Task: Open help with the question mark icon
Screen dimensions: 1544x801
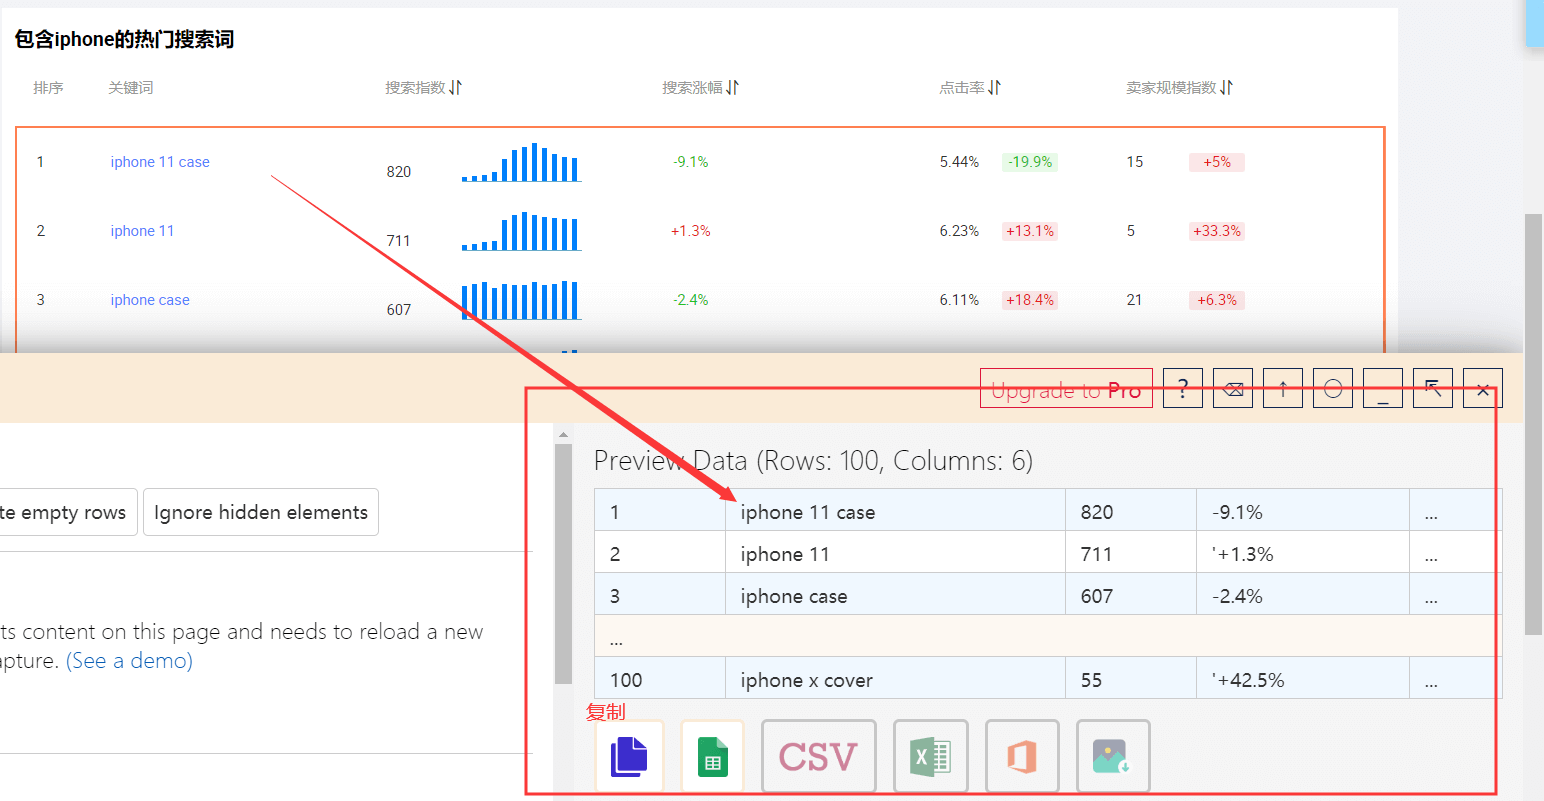Action: point(1182,388)
